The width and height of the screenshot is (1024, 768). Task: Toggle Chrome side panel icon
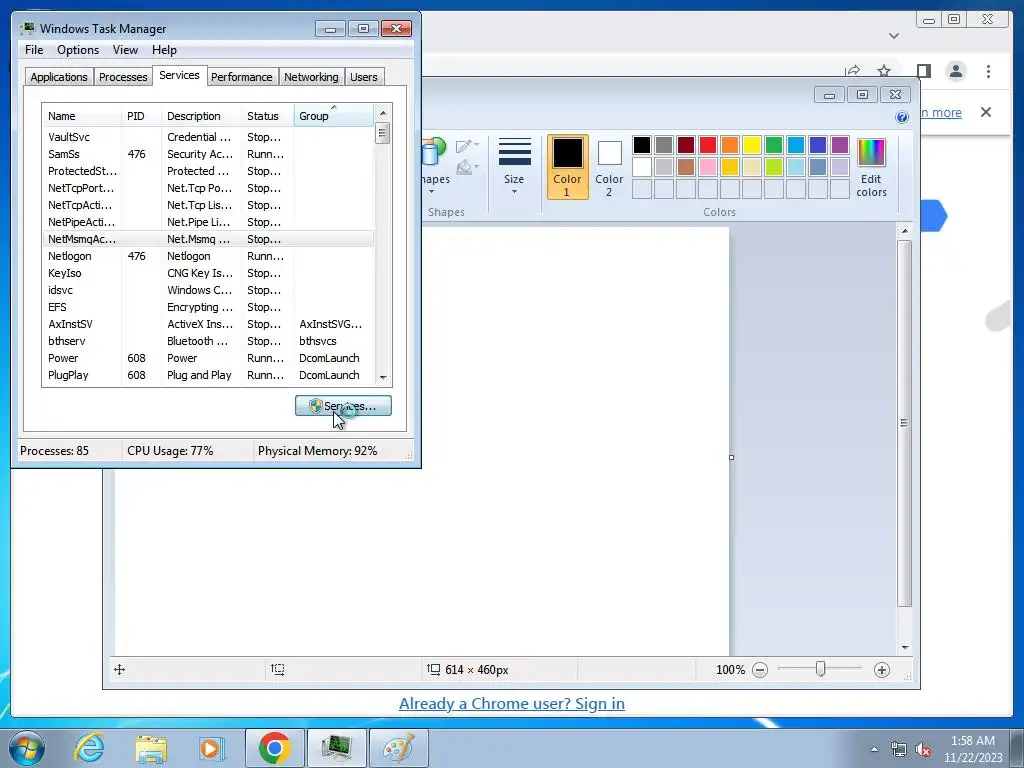[923, 71]
